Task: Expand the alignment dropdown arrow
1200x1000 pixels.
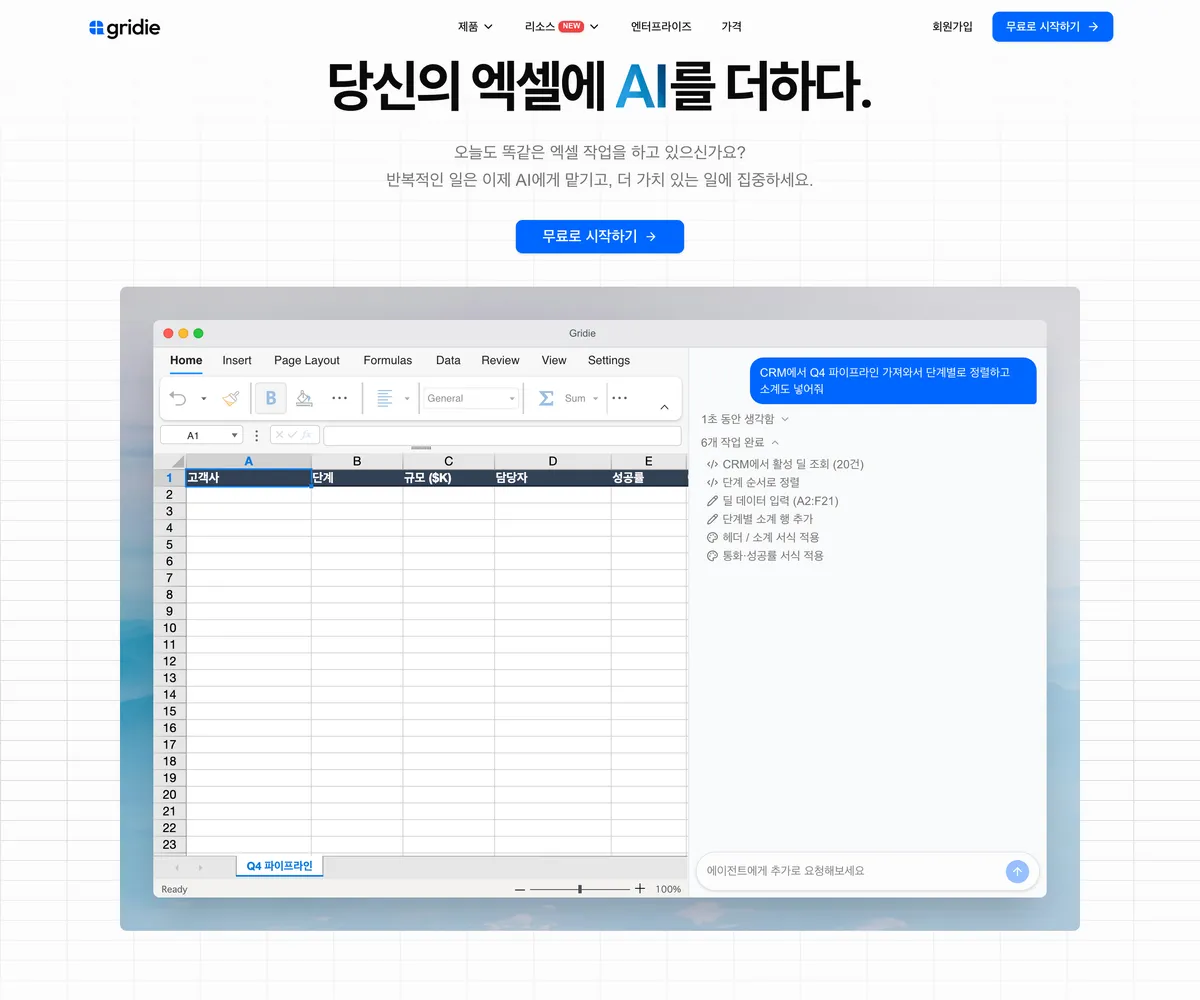Action: click(x=407, y=398)
